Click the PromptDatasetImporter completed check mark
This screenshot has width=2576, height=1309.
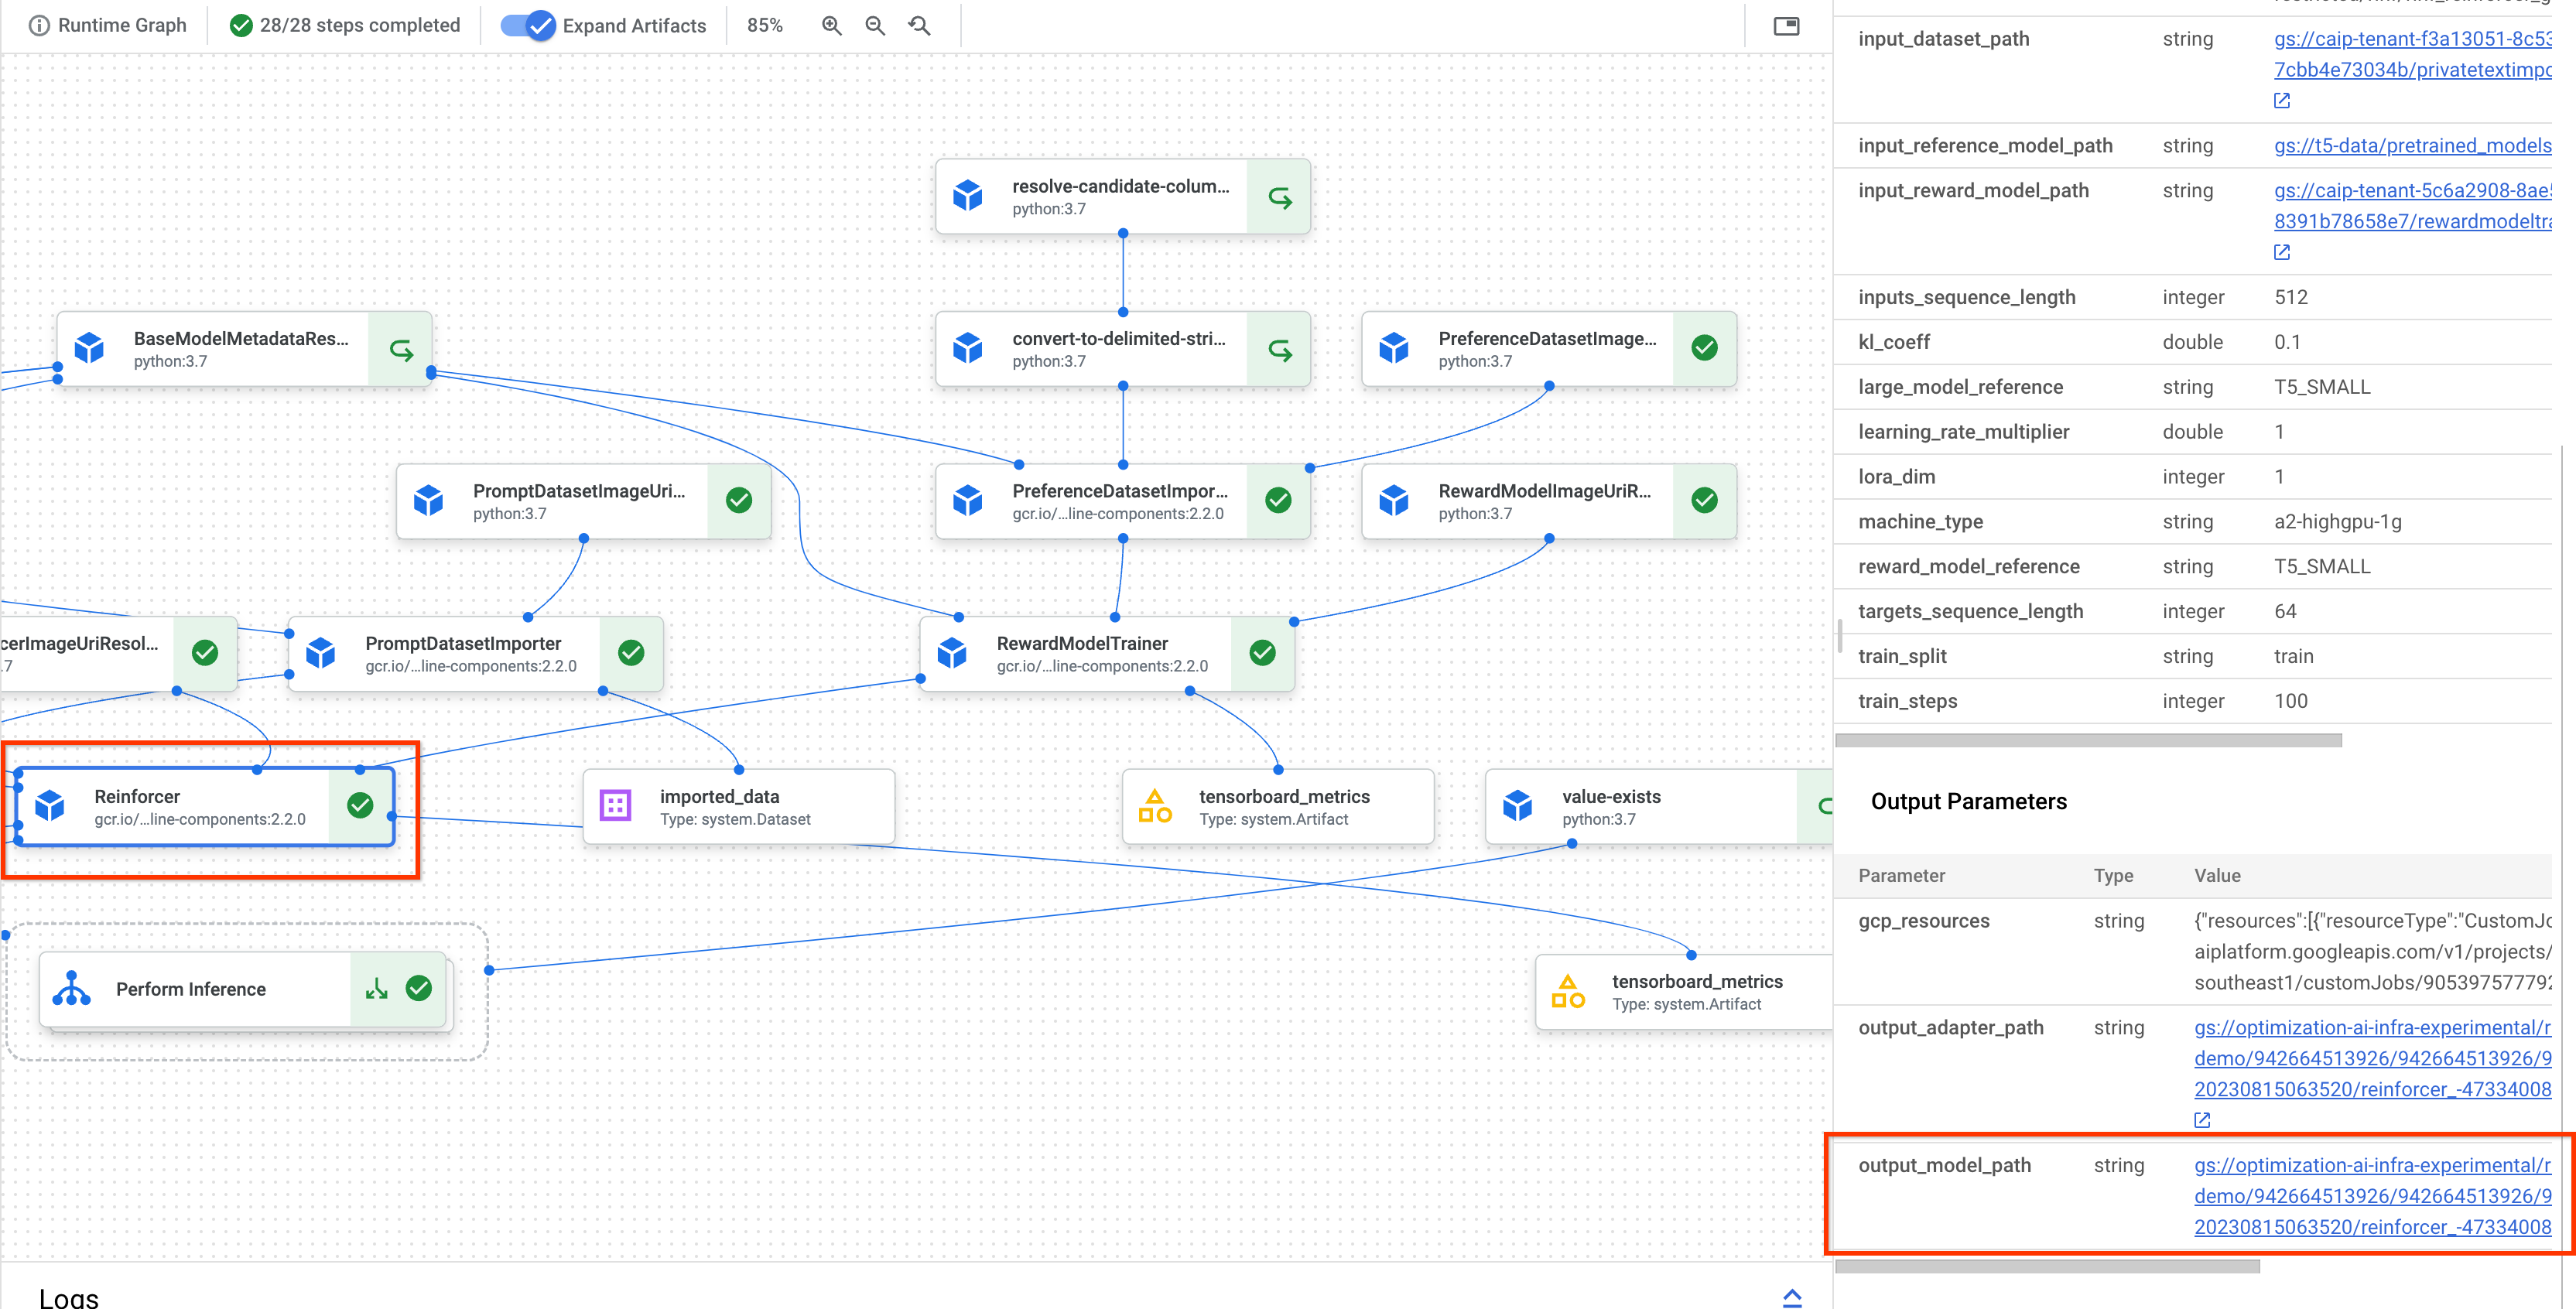[x=631, y=653]
